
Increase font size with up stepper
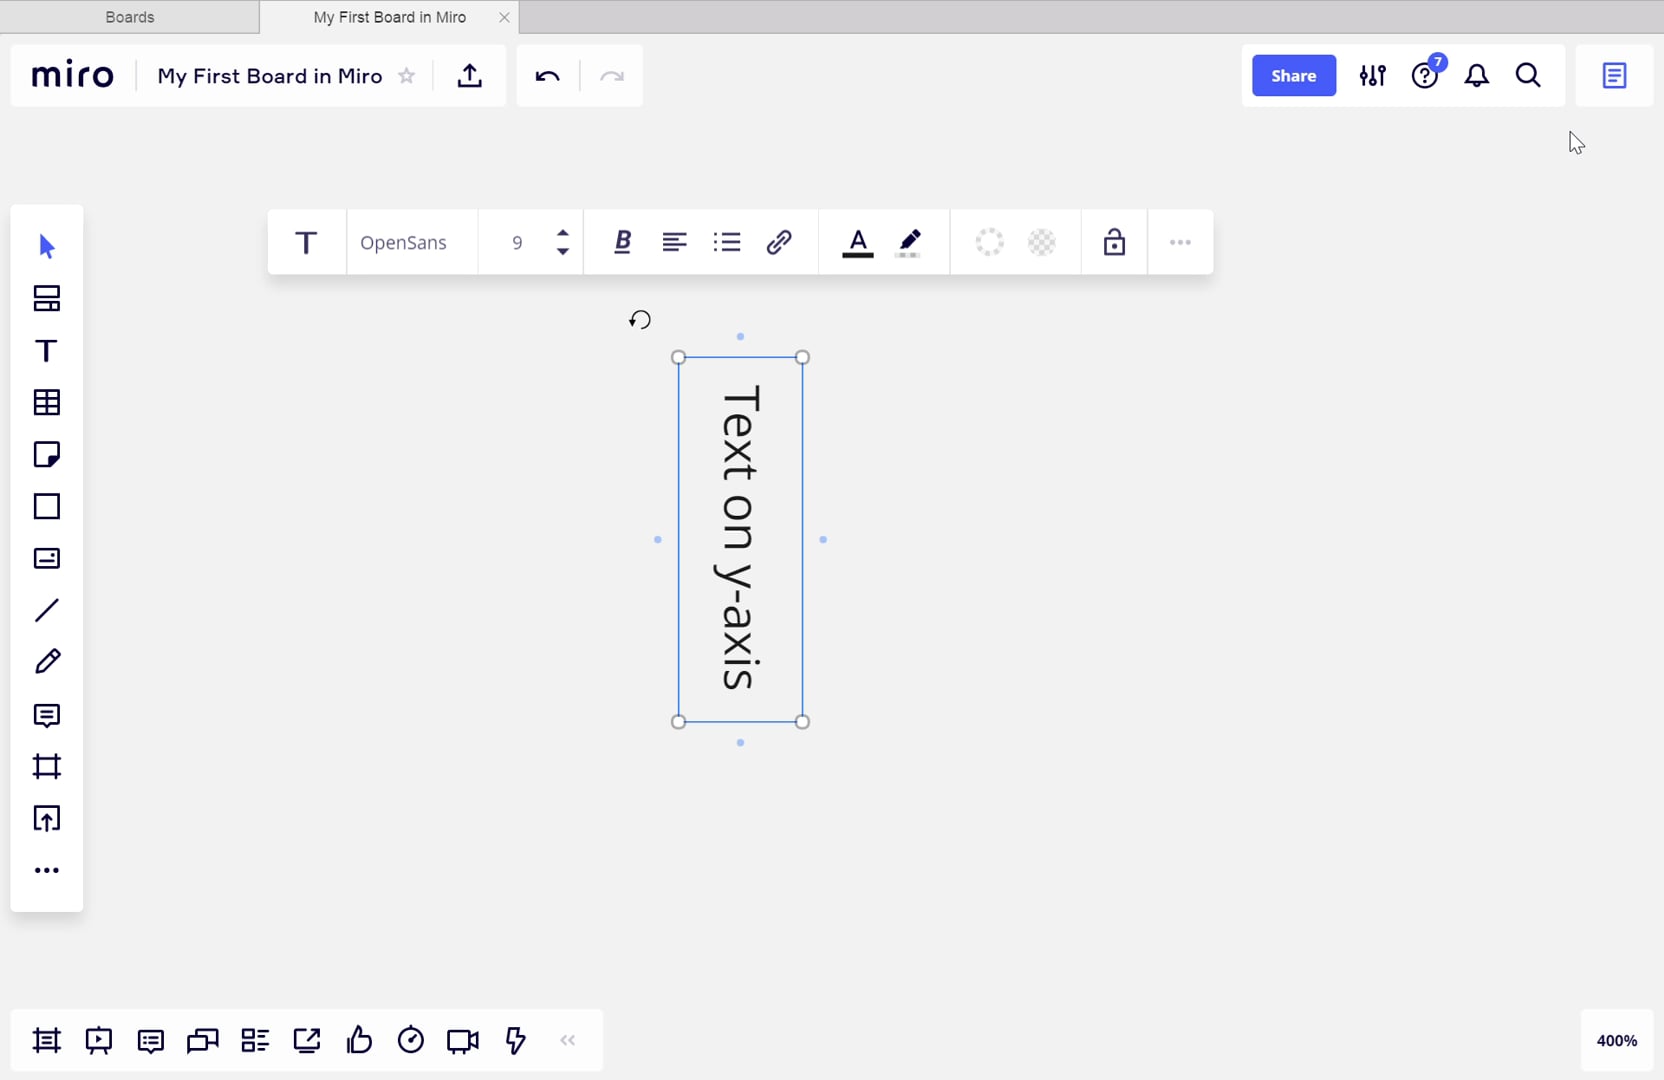563,233
